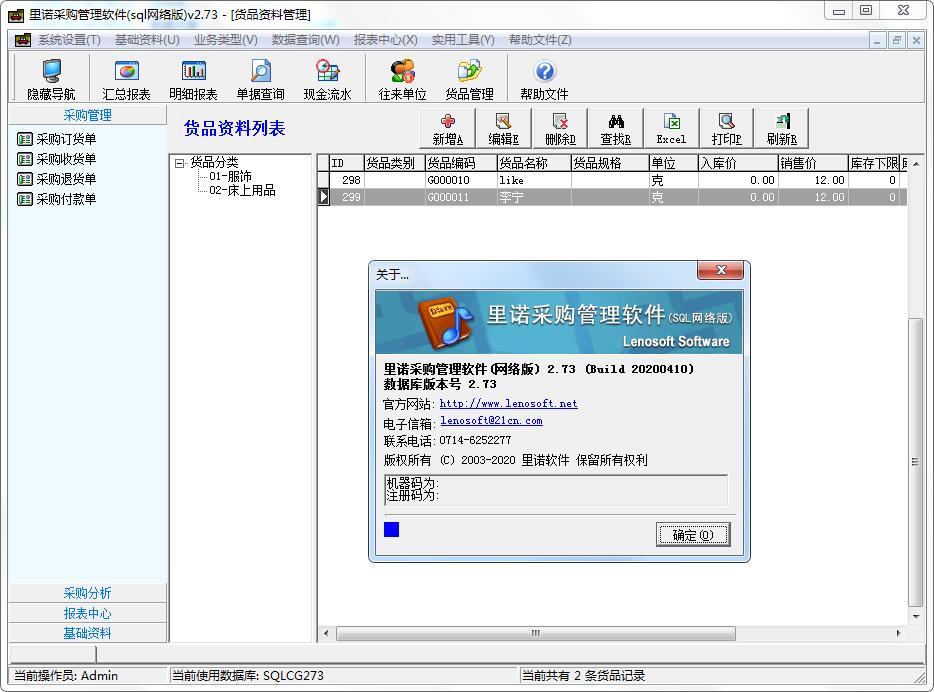
Task: Click the 货品规格 column header
Action: 609,163
